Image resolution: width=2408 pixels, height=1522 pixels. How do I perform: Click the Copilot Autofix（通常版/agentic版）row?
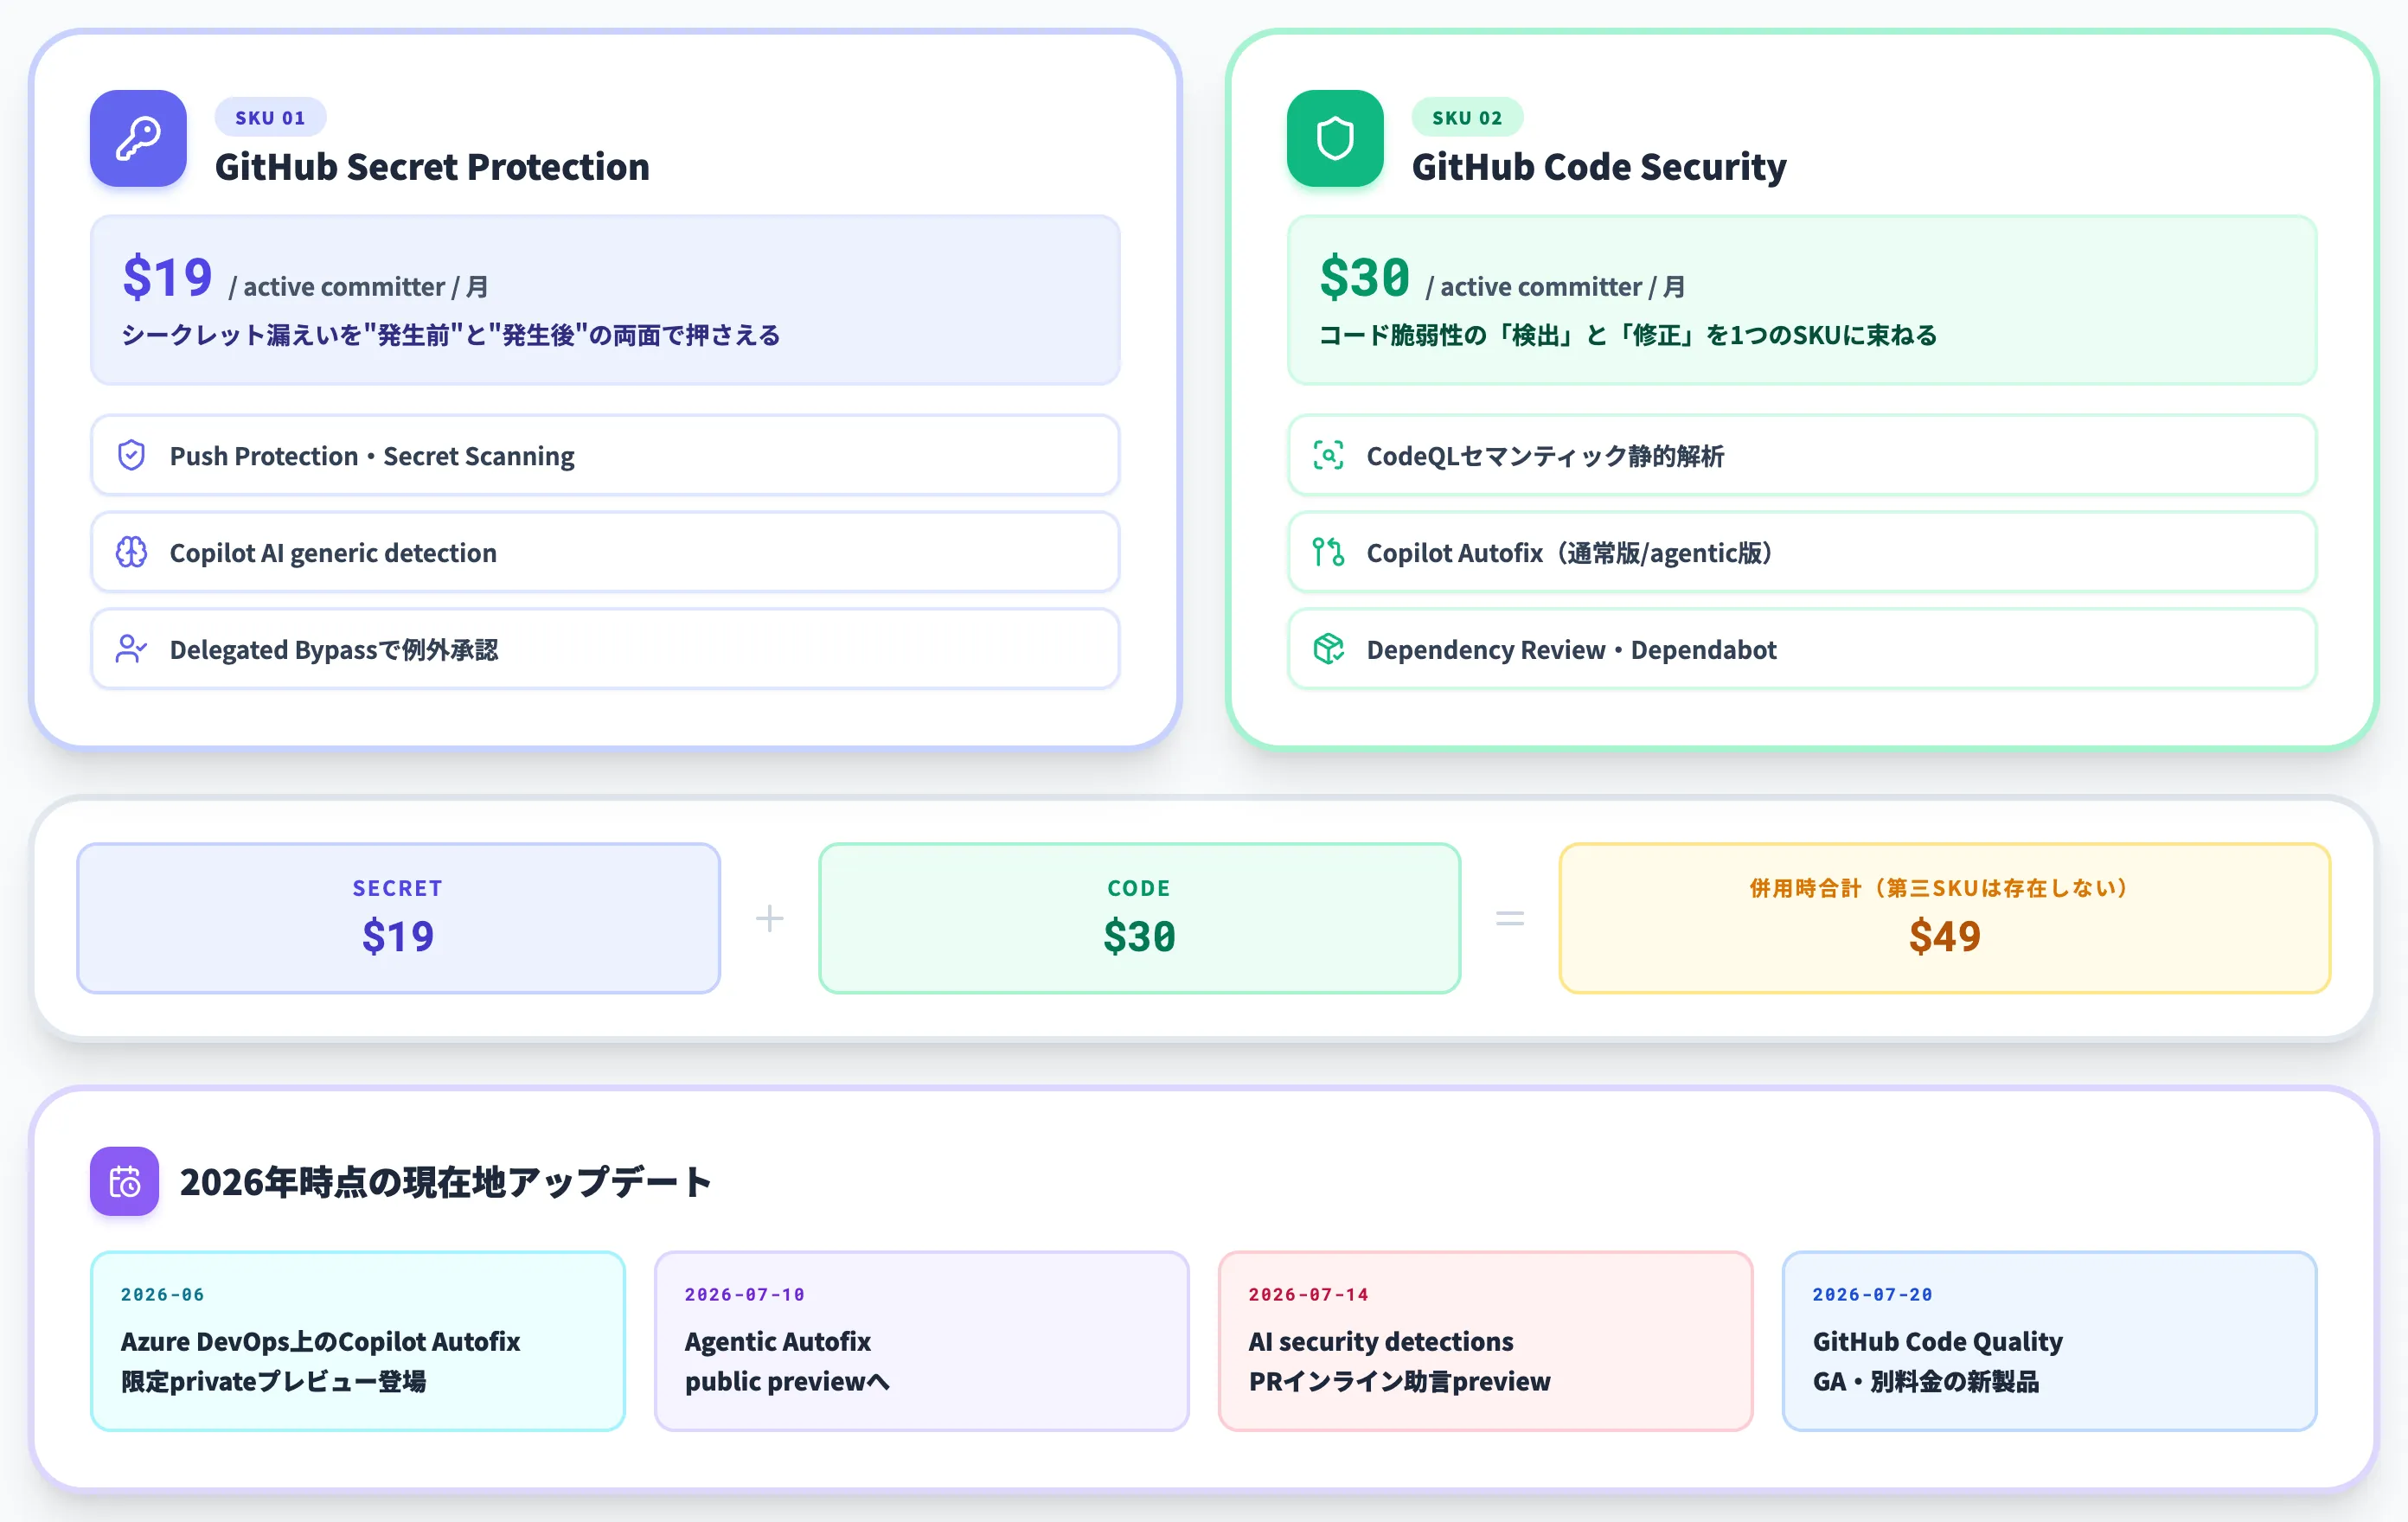tap(1802, 552)
